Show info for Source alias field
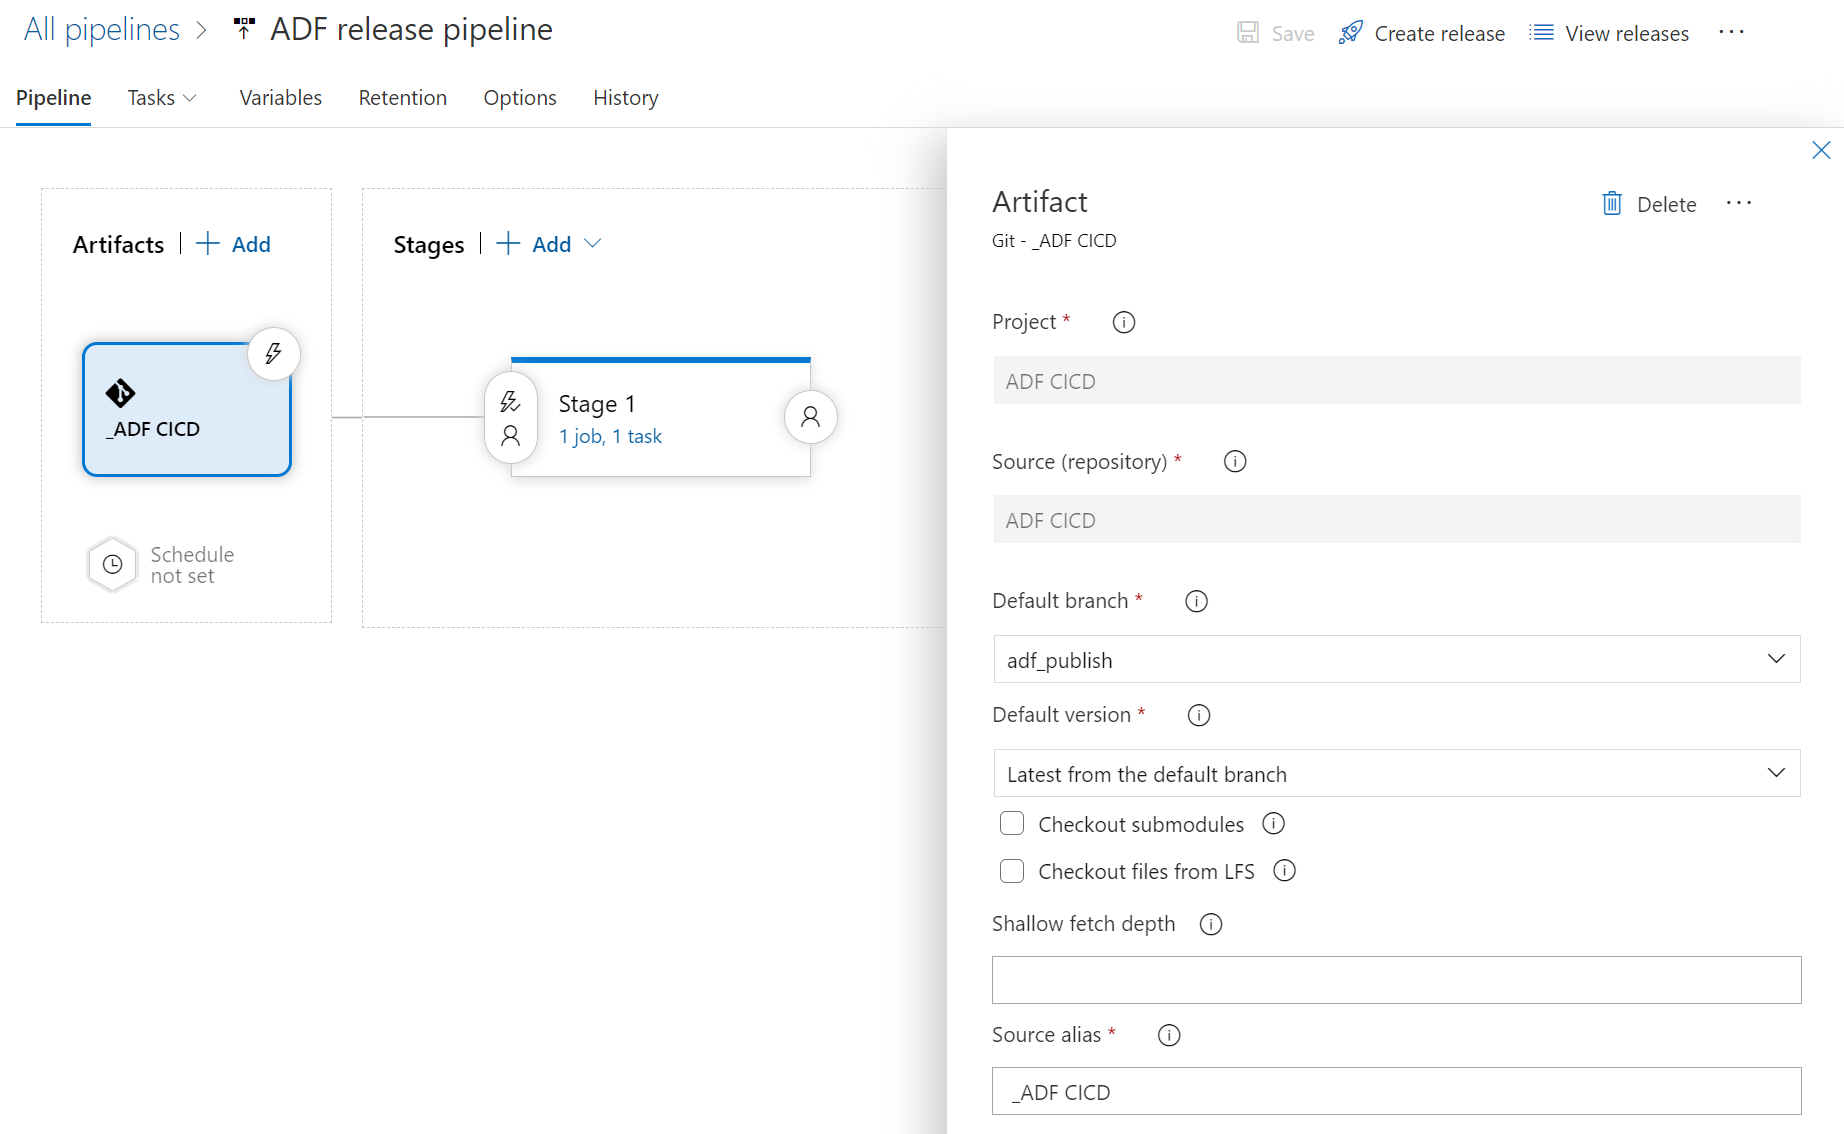 point(1168,1035)
